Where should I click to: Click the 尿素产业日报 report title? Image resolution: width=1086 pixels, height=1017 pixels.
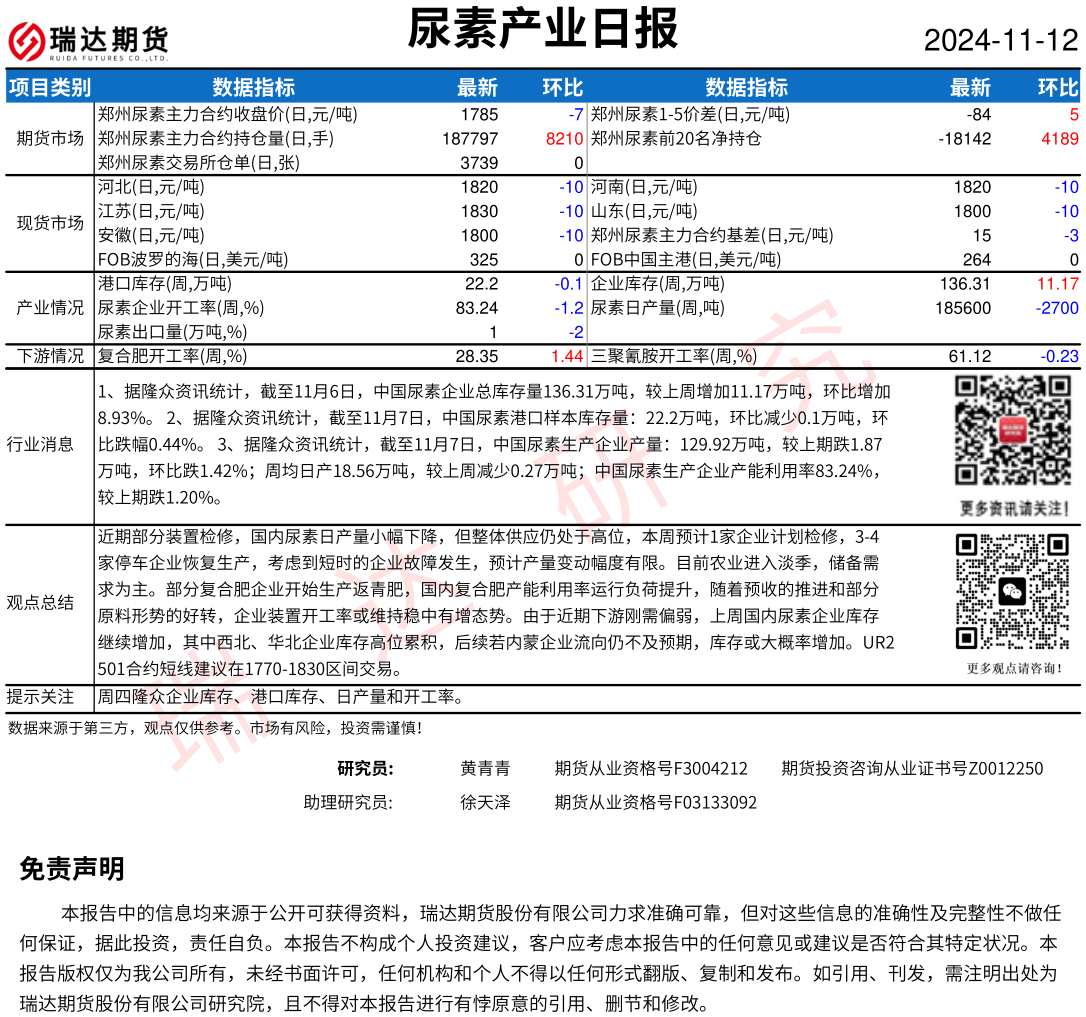[543, 29]
